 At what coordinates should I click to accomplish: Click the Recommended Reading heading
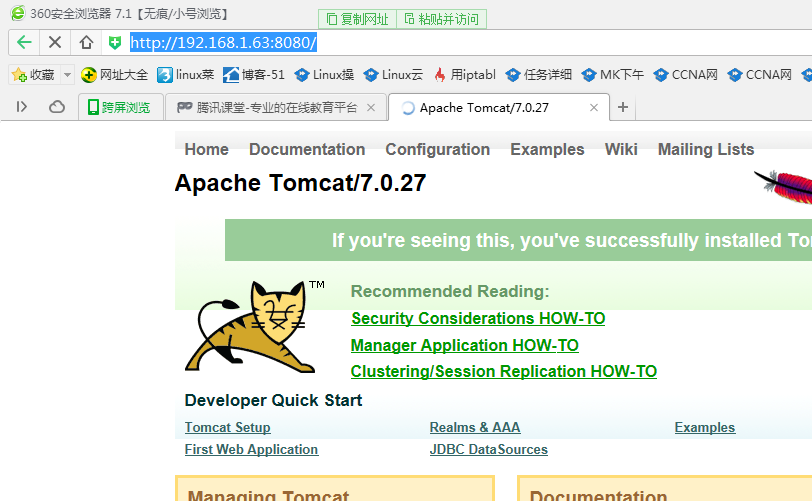(450, 291)
